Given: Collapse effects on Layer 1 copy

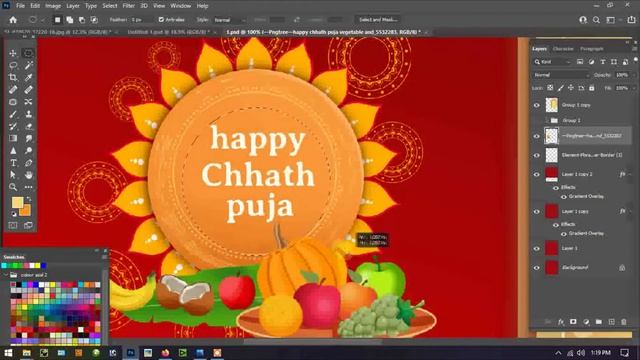Looking at the screenshot, I should coord(630,212).
